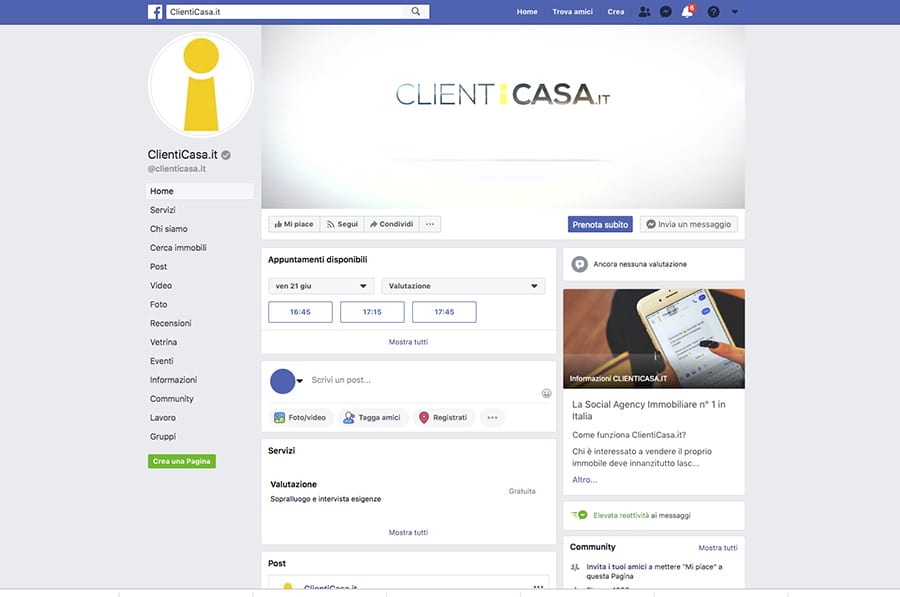Open Lavoro in the sidebar
Viewport: 900px width, 597px height.
163,418
